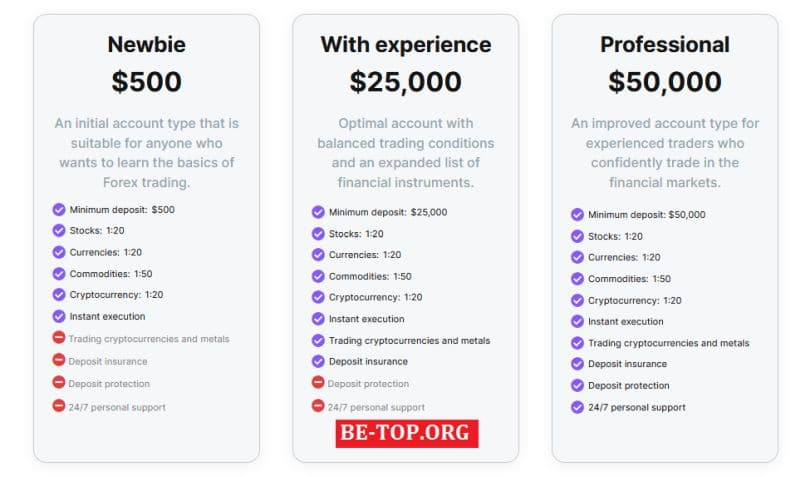The image size is (800, 477).
Task: Click the checkmark beside With experience Commodities: 1:50
Action: (318, 276)
